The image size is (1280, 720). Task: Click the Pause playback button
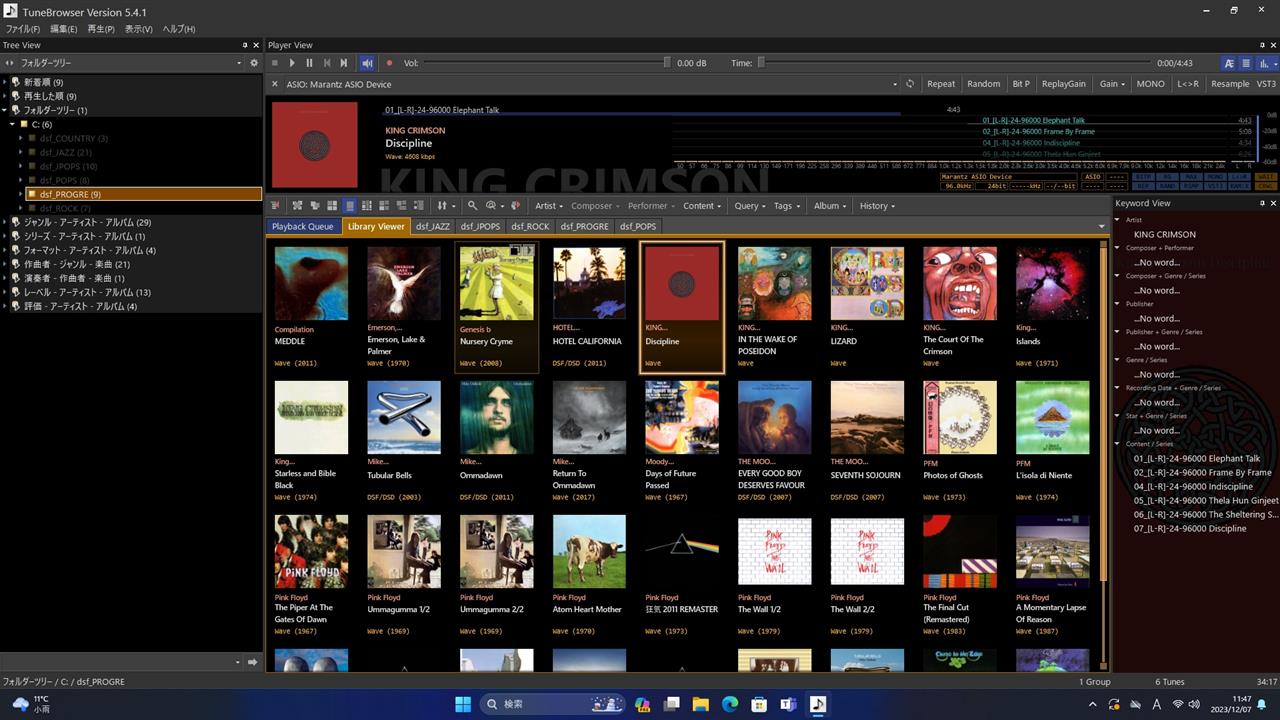[309, 63]
